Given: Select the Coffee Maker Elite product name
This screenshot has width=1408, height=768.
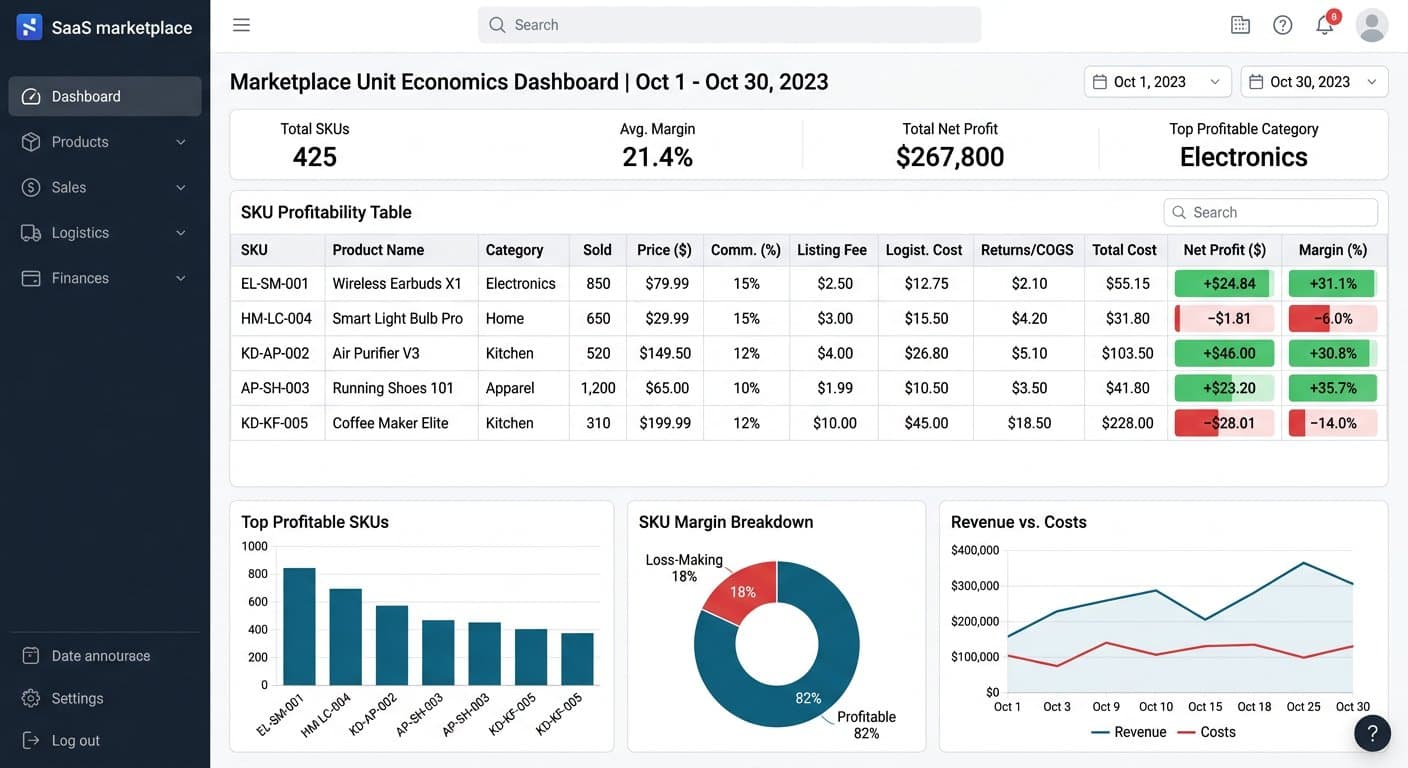Looking at the screenshot, I should tap(390, 423).
